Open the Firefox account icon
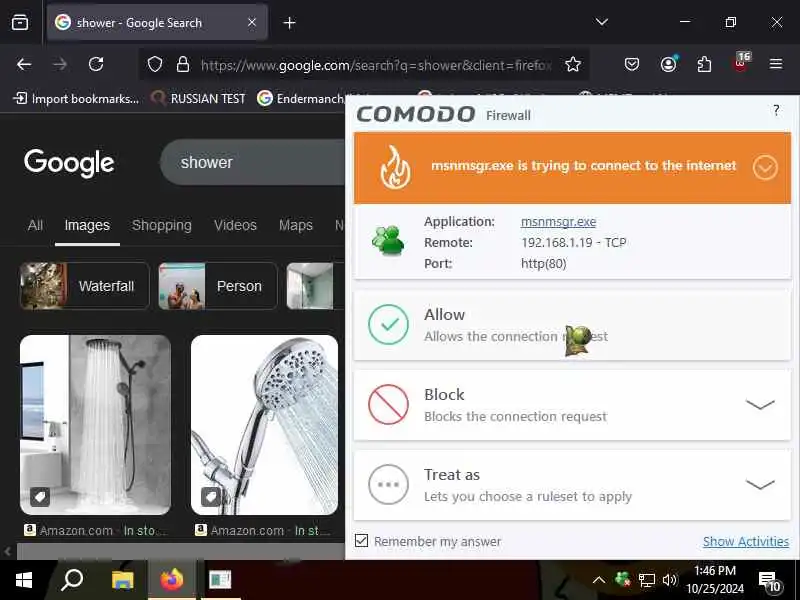This screenshot has width=800, height=600. coord(668,64)
